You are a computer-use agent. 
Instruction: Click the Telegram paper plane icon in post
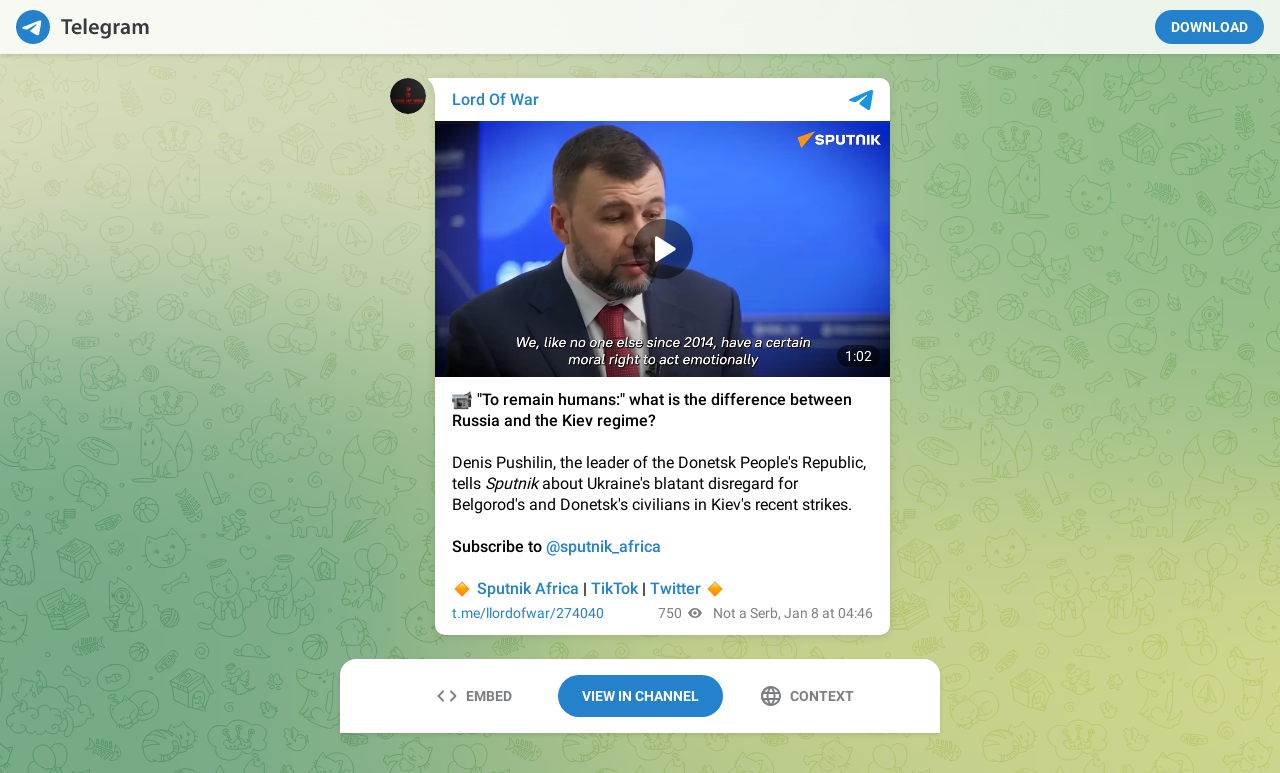point(861,100)
